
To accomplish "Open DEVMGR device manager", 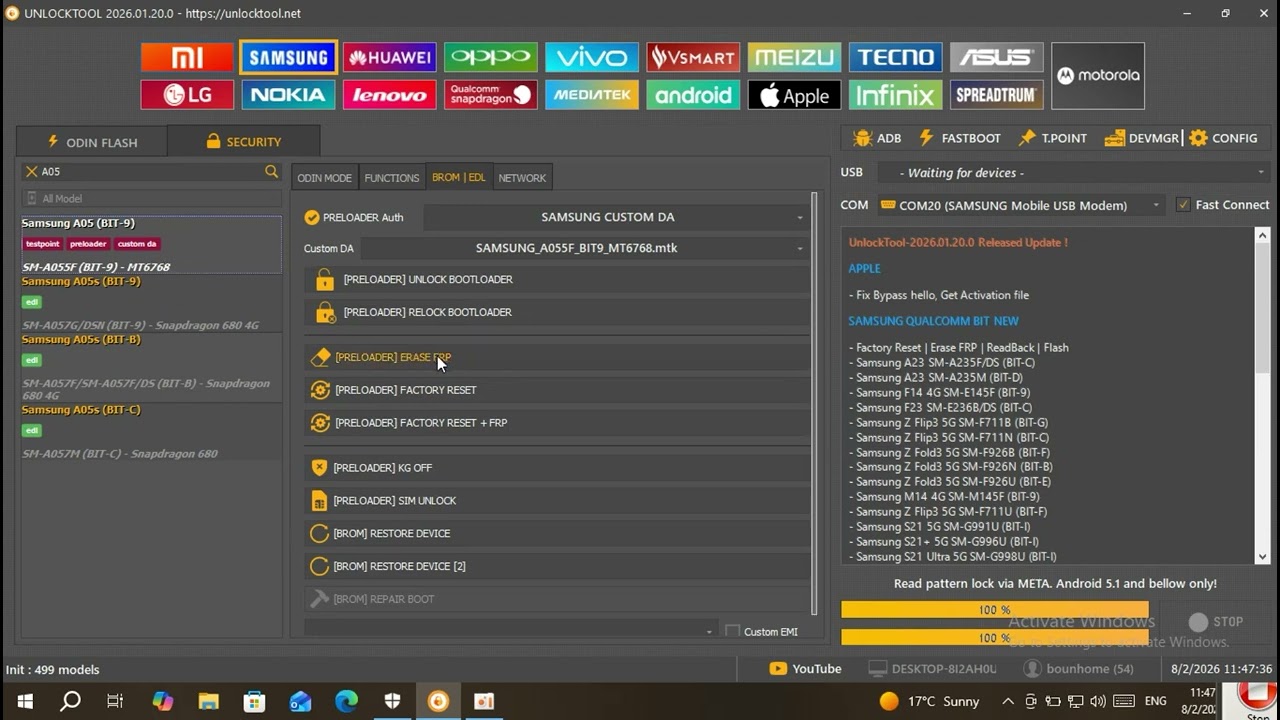I will [x=1141, y=138].
